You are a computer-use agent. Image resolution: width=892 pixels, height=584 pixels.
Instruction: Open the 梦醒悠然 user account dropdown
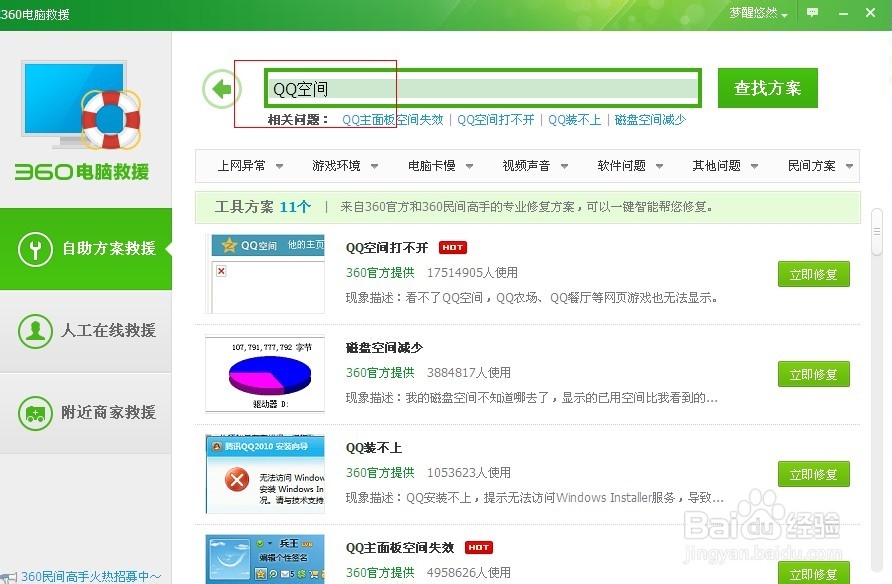[x=758, y=13]
